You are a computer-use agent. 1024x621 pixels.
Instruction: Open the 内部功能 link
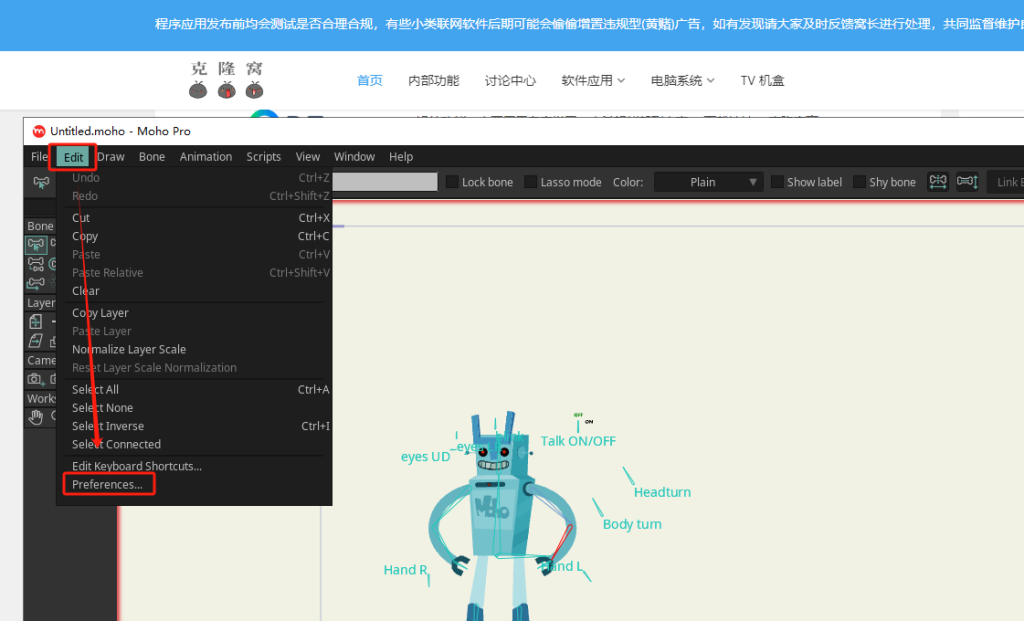pyautogui.click(x=434, y=80)
